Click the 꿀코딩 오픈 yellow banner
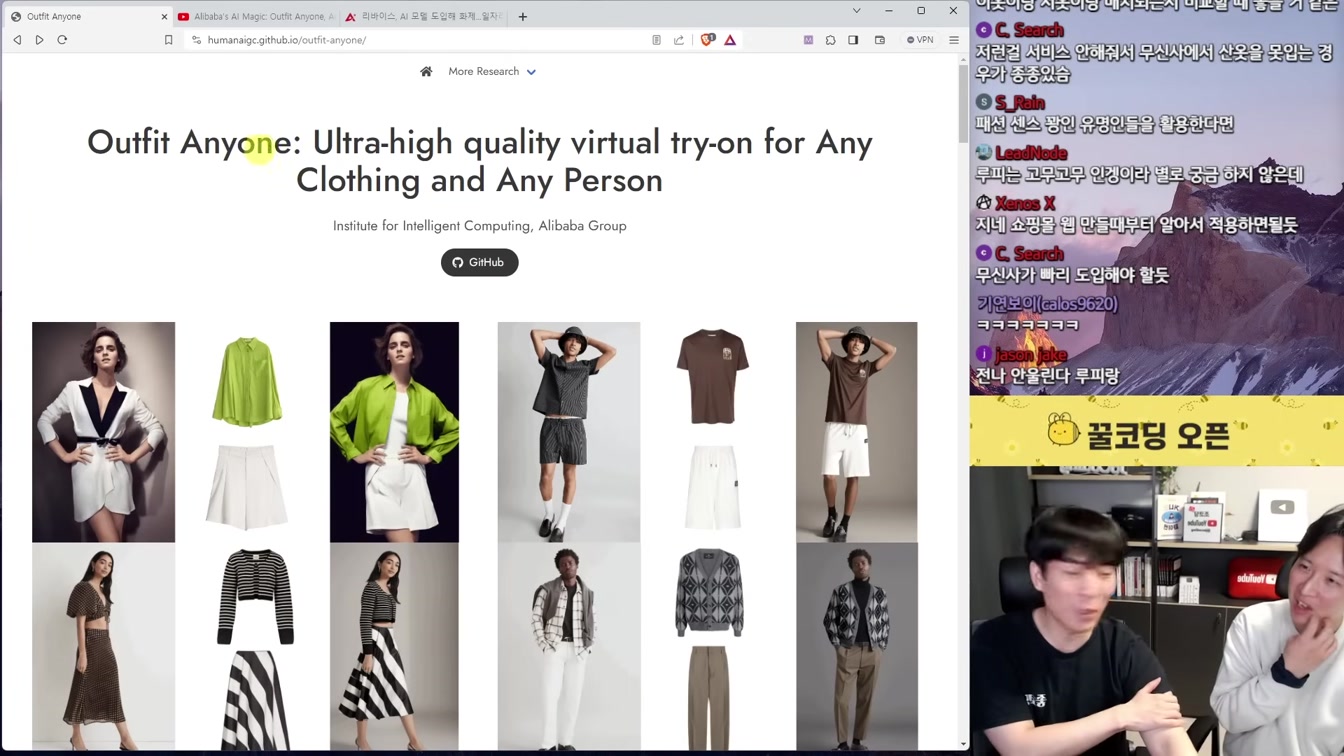Viewport: 1344px width, 756px height. point(1156,432)
